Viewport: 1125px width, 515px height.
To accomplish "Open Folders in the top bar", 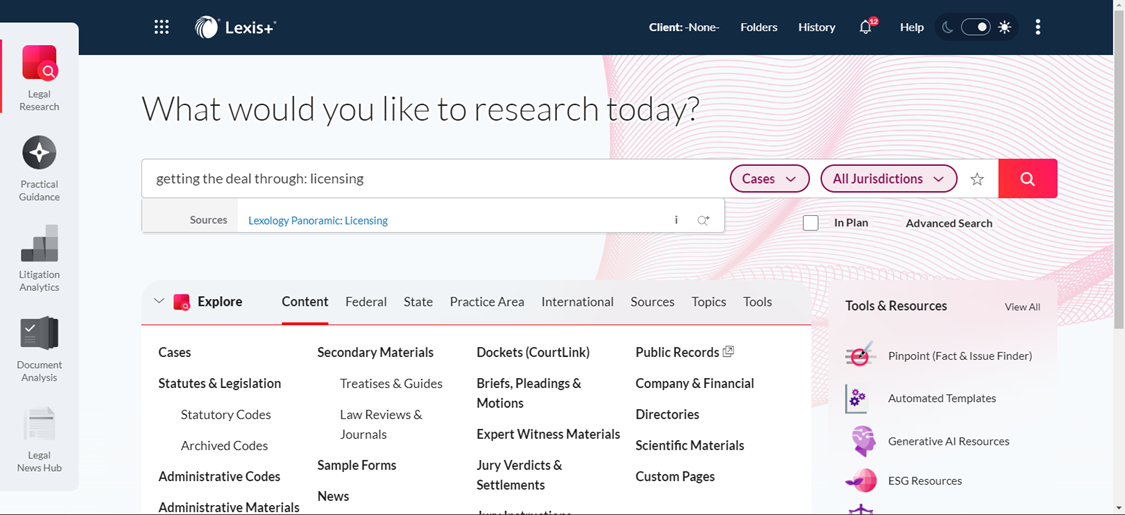I will [x=759, y=27].
